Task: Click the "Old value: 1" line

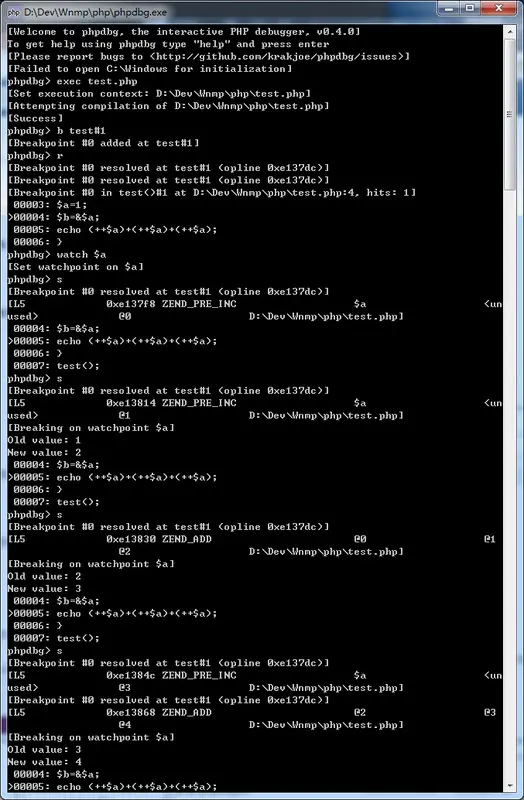Action: click(44, 440)
